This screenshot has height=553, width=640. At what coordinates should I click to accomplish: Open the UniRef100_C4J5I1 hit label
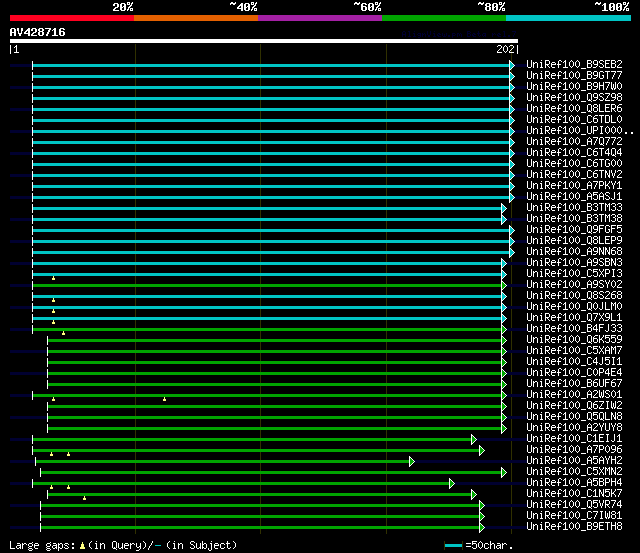tap(574, 362)
